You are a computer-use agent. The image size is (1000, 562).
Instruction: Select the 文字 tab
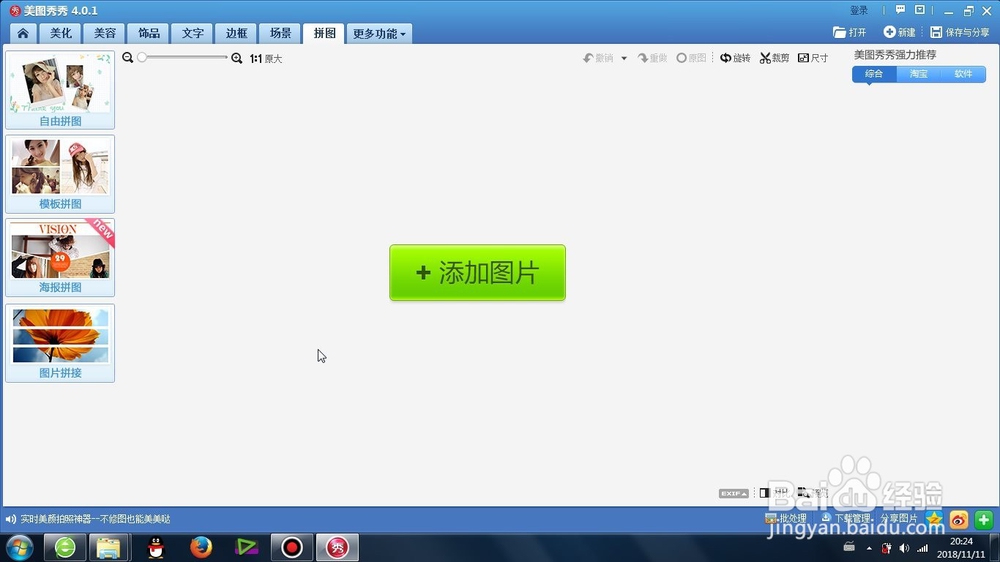192,33
